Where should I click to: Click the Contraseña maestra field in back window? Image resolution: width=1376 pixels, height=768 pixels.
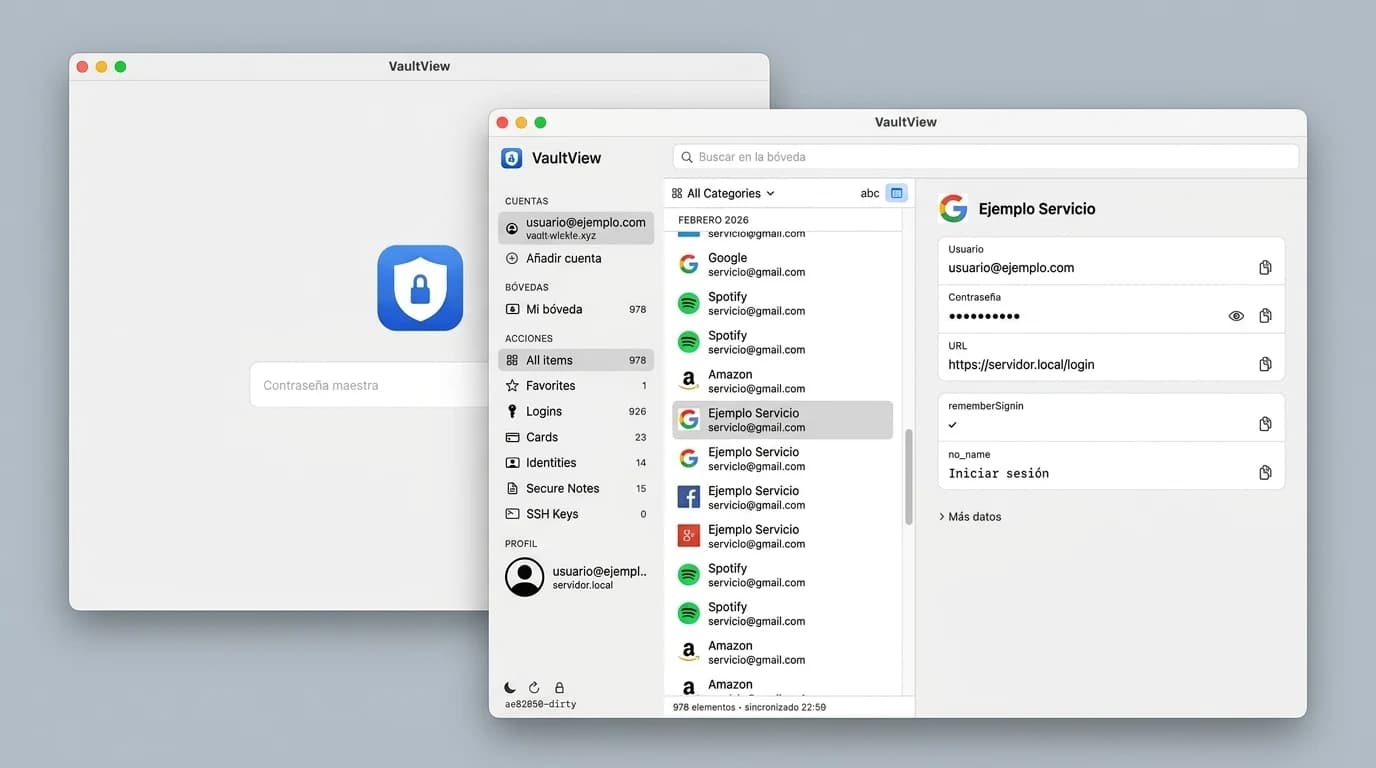click(370, 385)
